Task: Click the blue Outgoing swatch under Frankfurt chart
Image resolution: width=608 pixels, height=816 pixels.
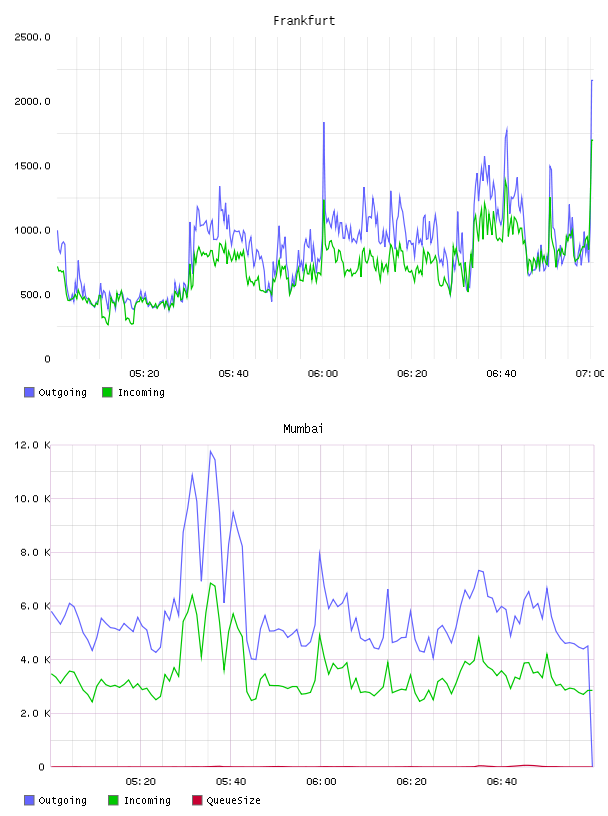Action: [x=29, y=392]
